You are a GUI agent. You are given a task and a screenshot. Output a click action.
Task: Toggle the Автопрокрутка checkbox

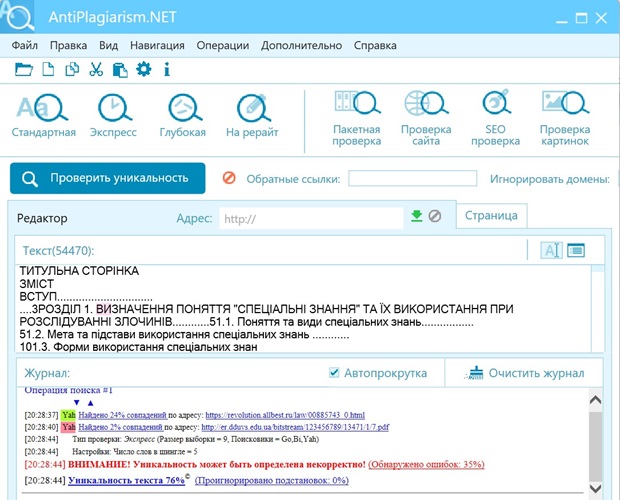click(334, 372)
